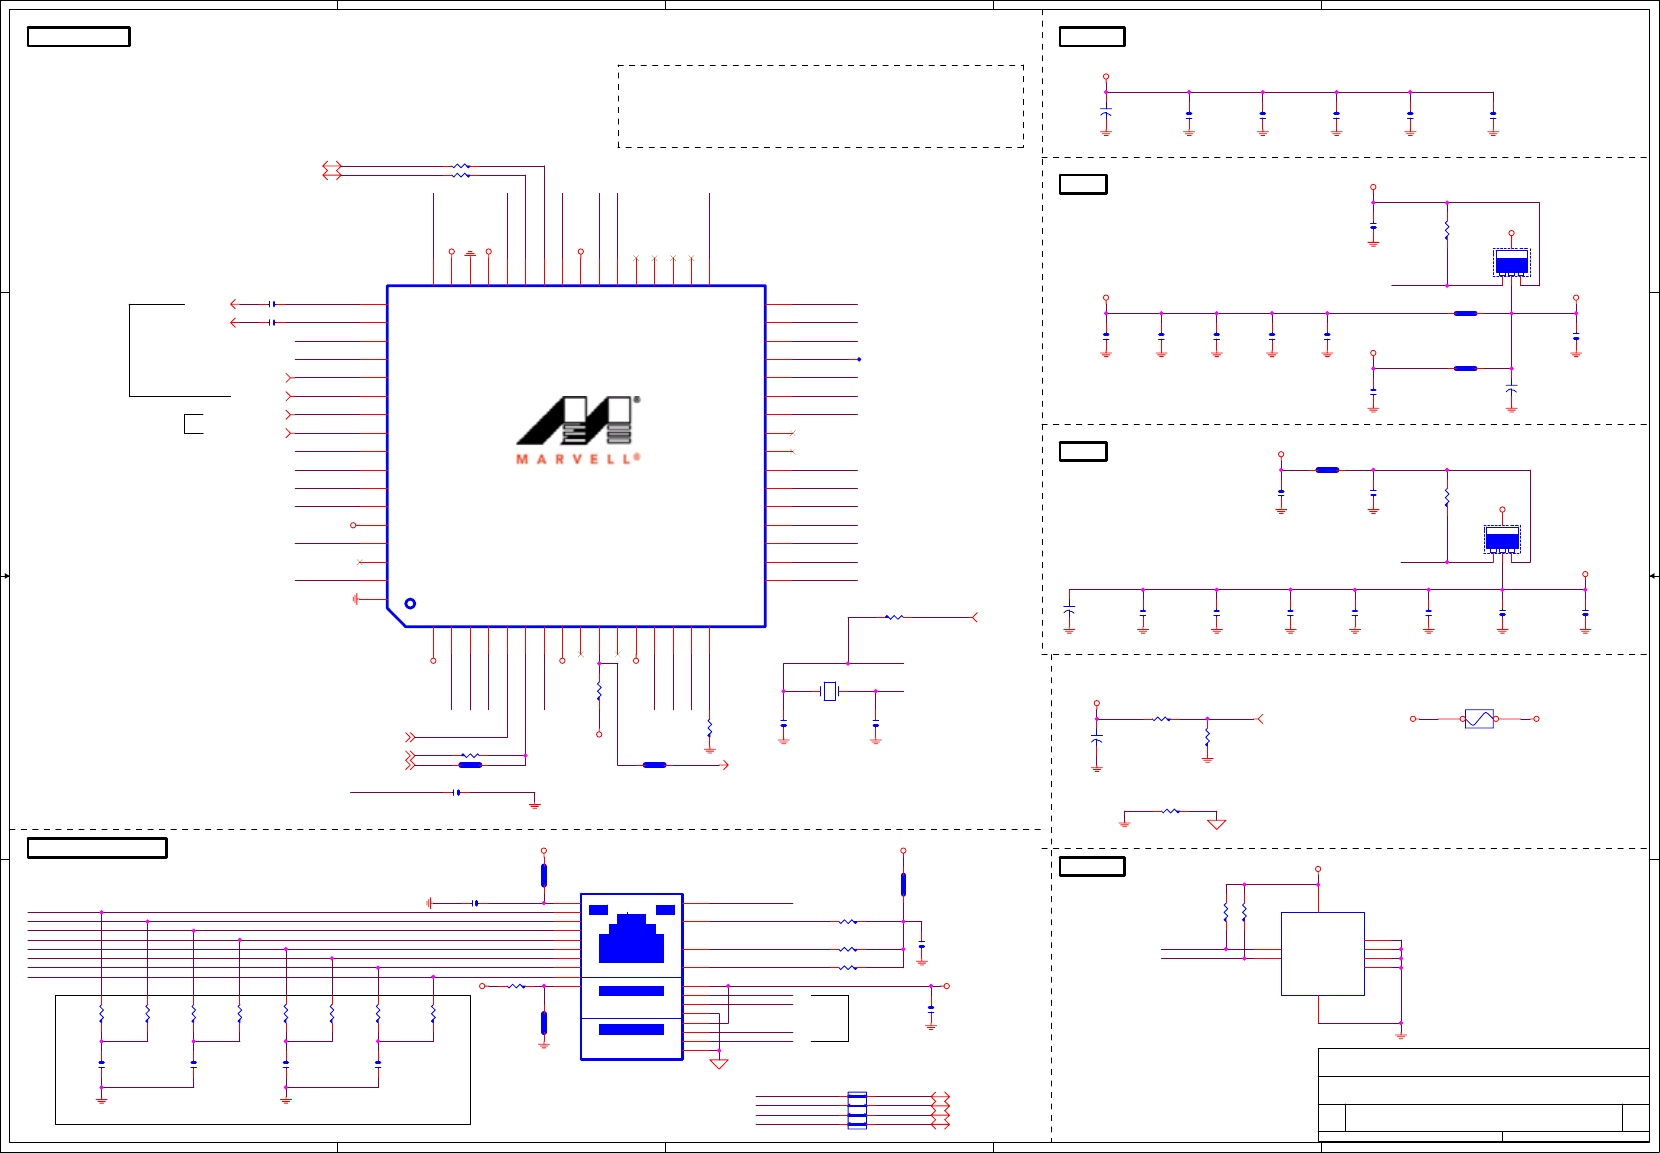Click the RJ45 jack graphic in the connector symbol
This screenshot has height=1153, width=1660.
[x=631, y=938]
